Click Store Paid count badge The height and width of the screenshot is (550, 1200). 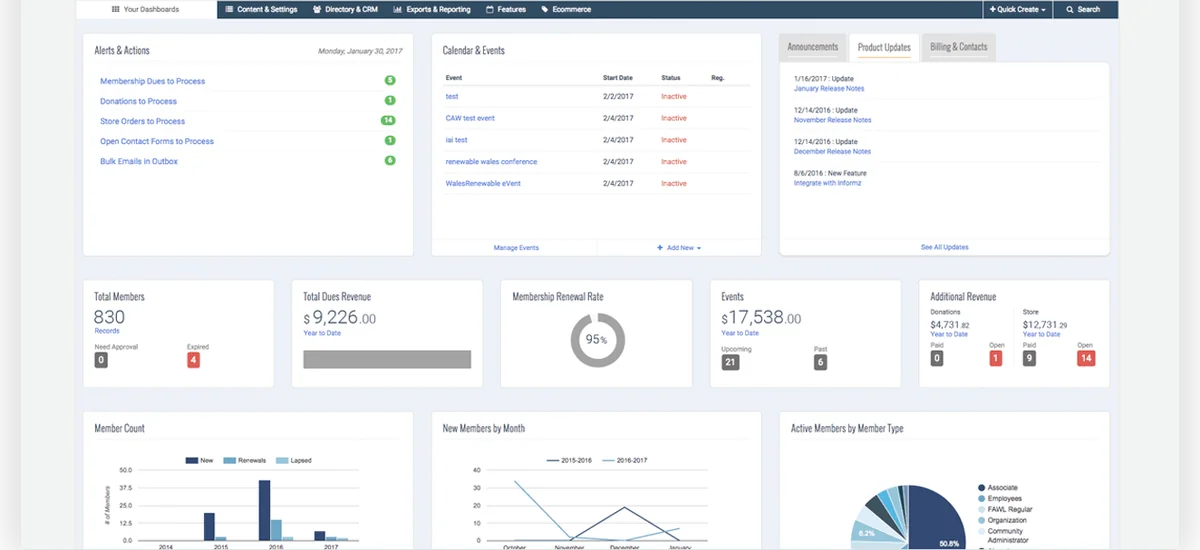tap(1030, 358)
